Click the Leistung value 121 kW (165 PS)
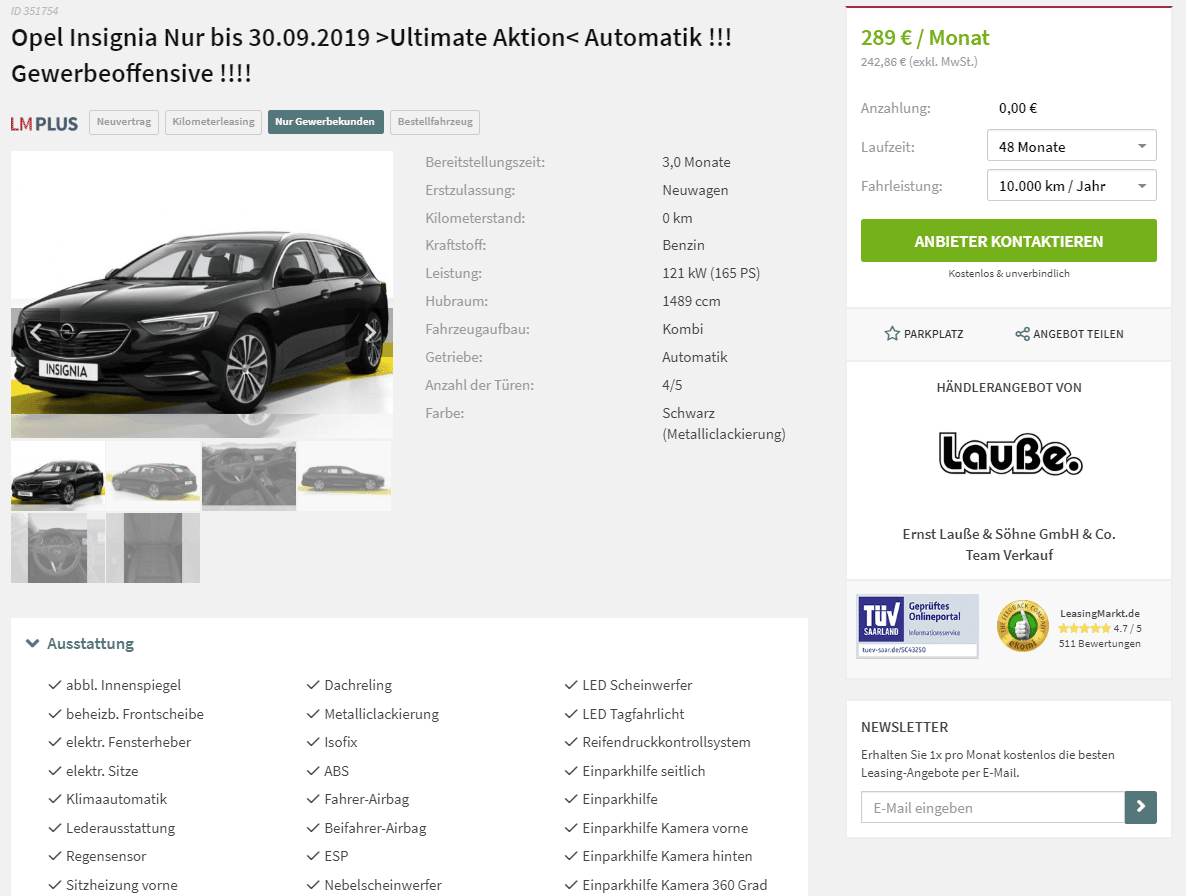This screenshot has width=1186, height=896. pos(711,273)
